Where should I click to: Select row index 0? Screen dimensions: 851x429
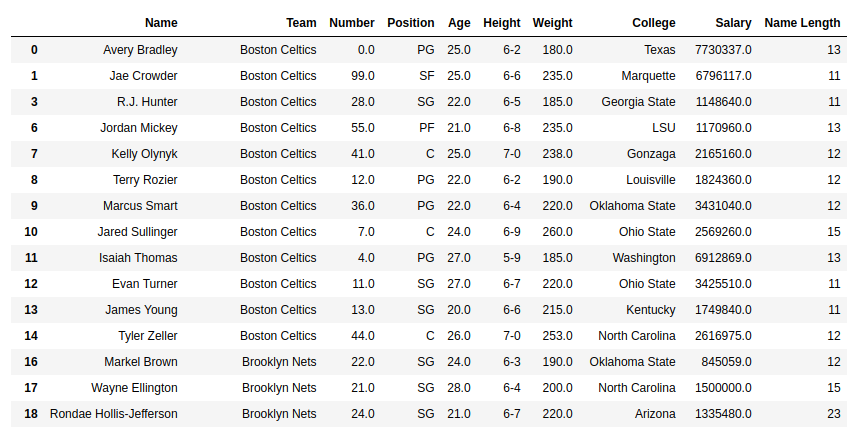click(34, 50)
